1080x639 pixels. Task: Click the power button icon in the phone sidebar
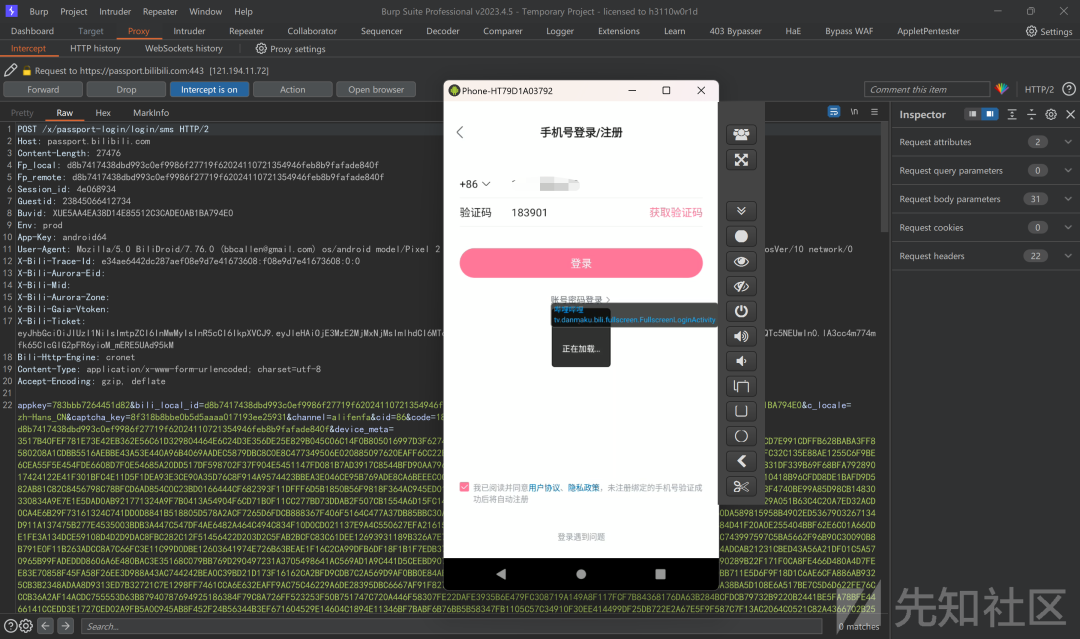(x=741, y=311)
